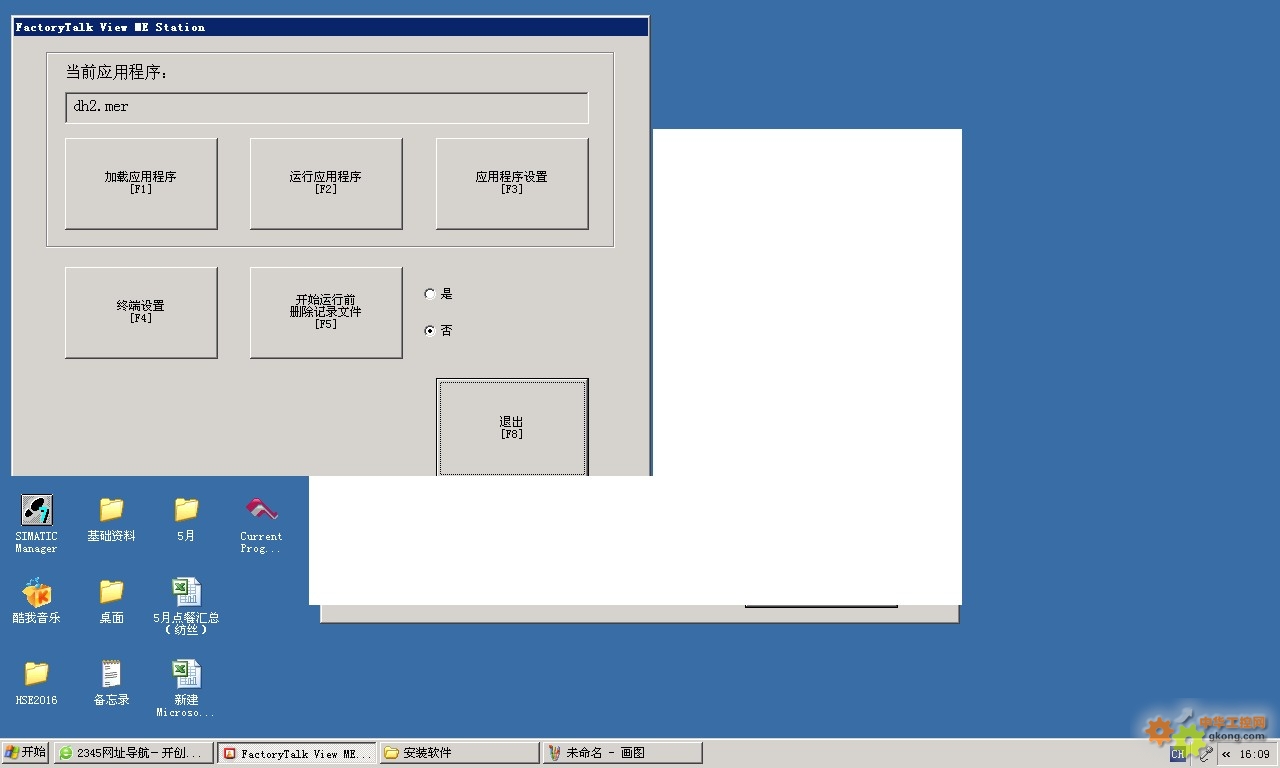Switch to 安装软件 taskbar window
Image resolution: width=1280 pixels, height=768 pixels.
[459, 753]
